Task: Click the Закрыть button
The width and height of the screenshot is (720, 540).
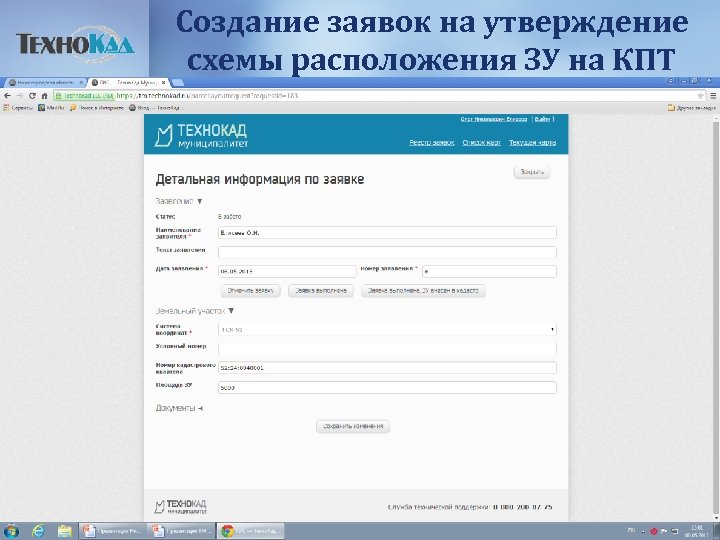Action: [x=532, y=172]
